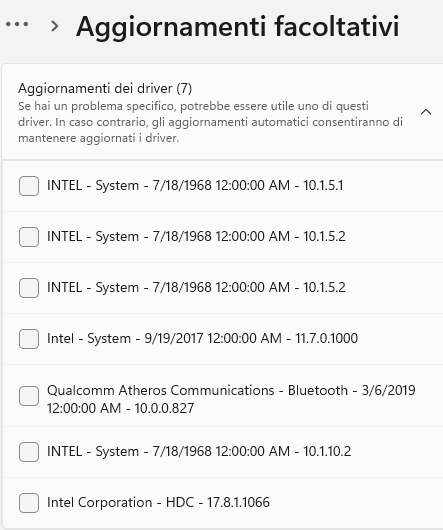Click the "Aggiornamenti dei driver (7)" heading text
This screenshot has height=530, width=443.
(x=105, y=88)
